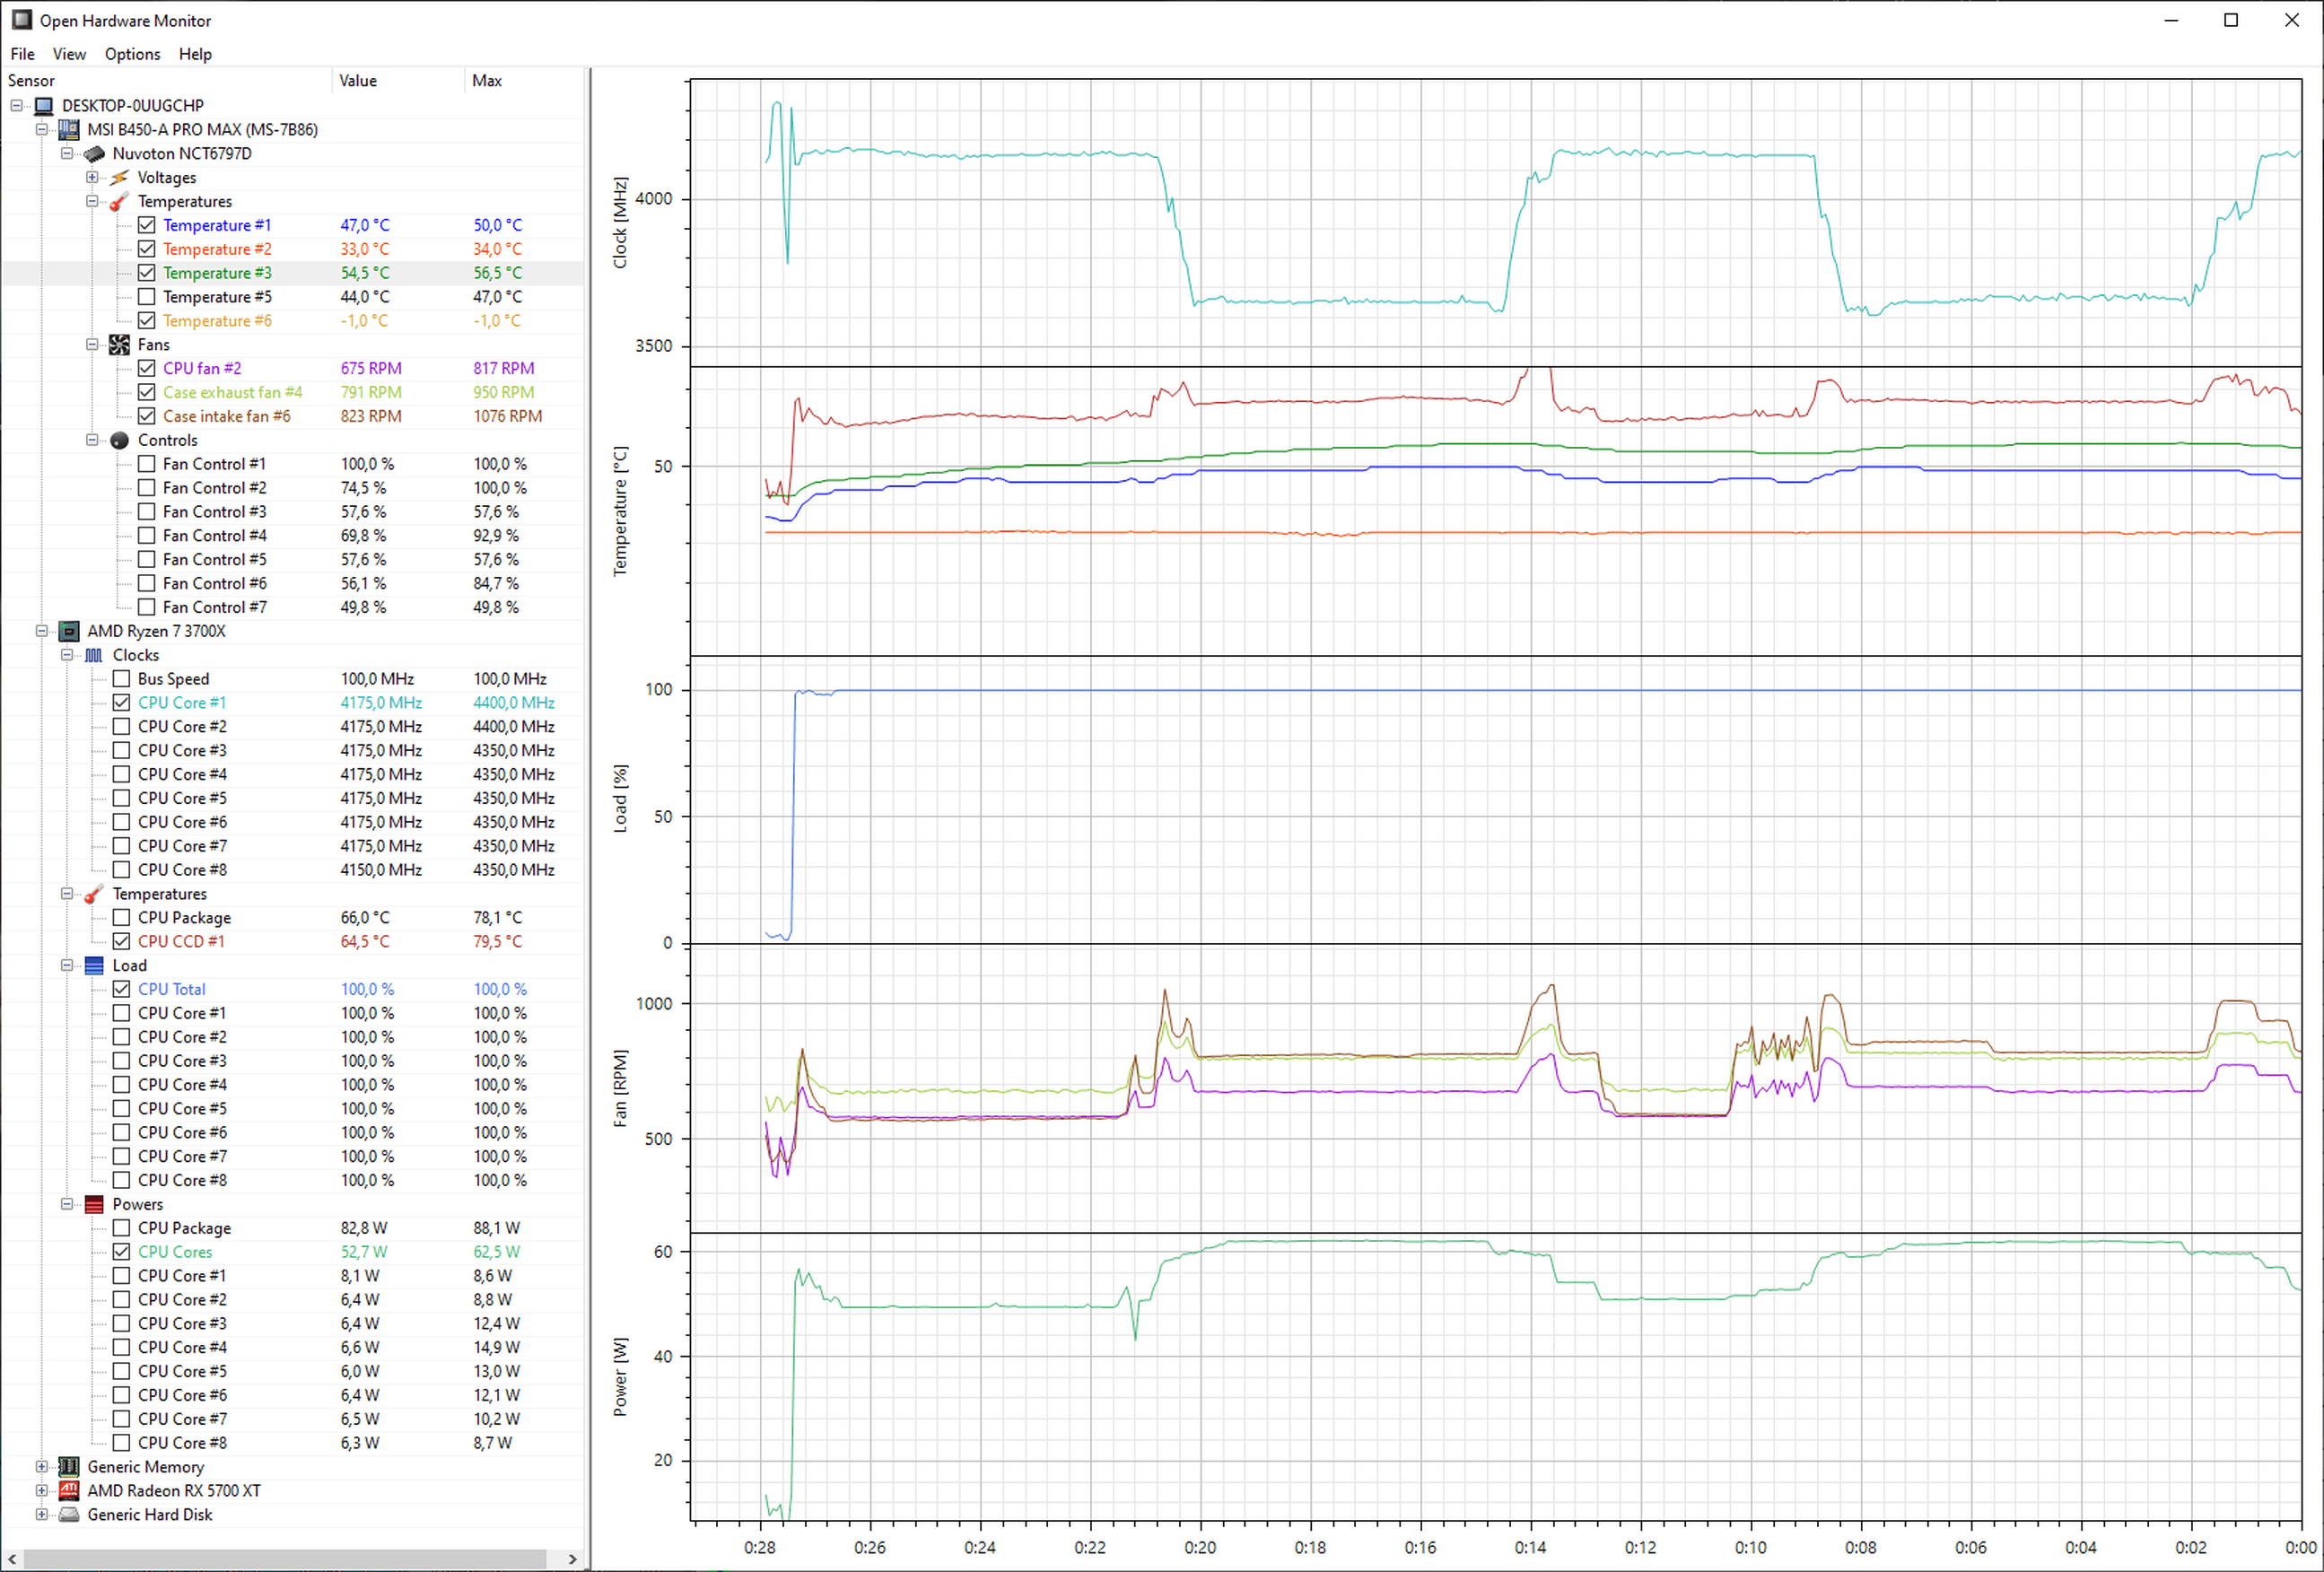Click the Powers category icon

(x=94, y=1204)
